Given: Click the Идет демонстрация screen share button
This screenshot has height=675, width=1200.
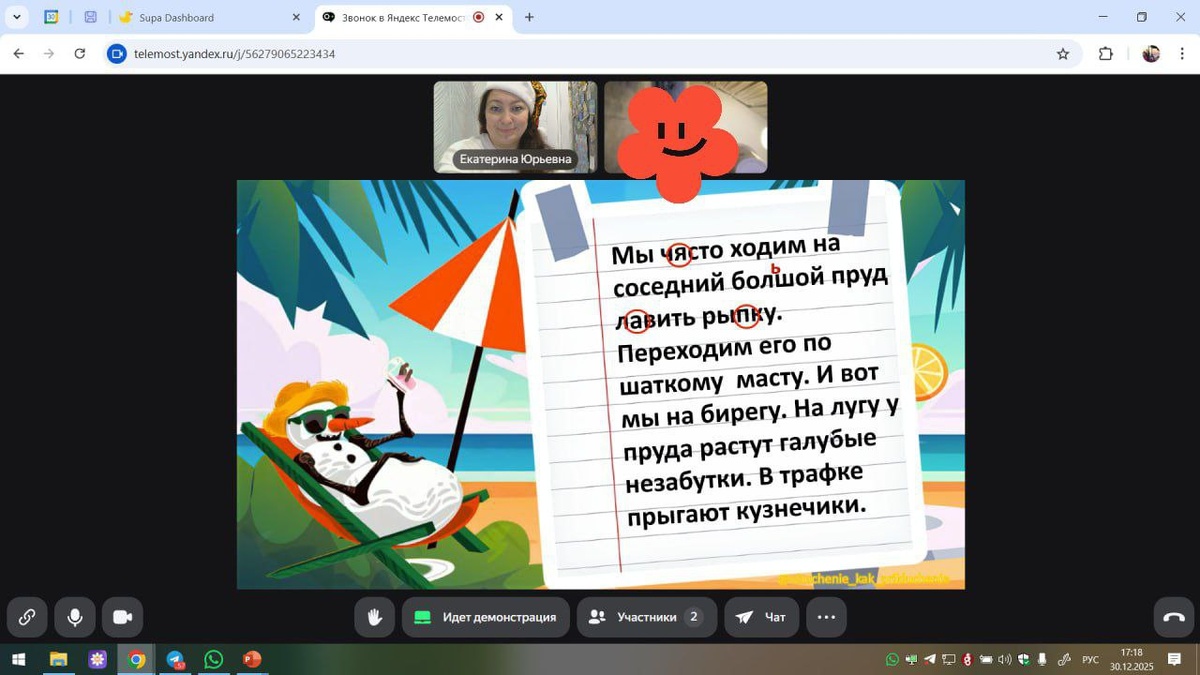Looking at the screenshot, I should click(486, 617).
